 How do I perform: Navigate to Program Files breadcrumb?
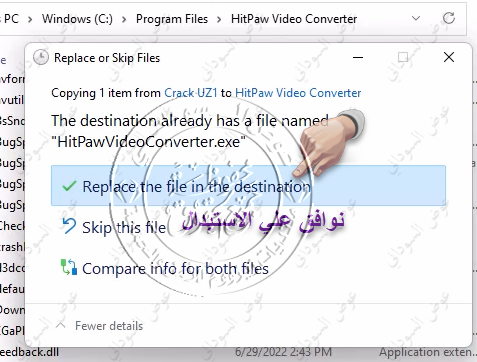point(172,19)
